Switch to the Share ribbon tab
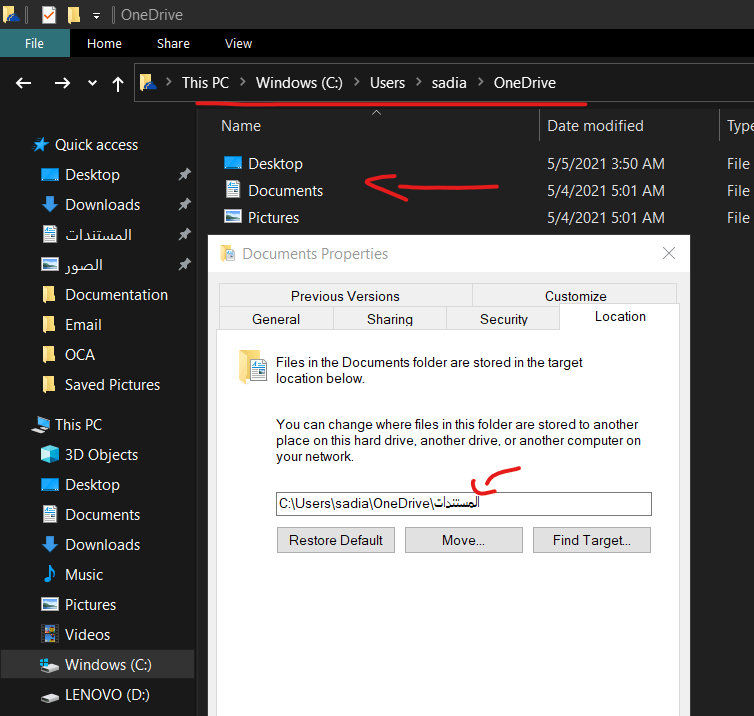 (173, 43)
